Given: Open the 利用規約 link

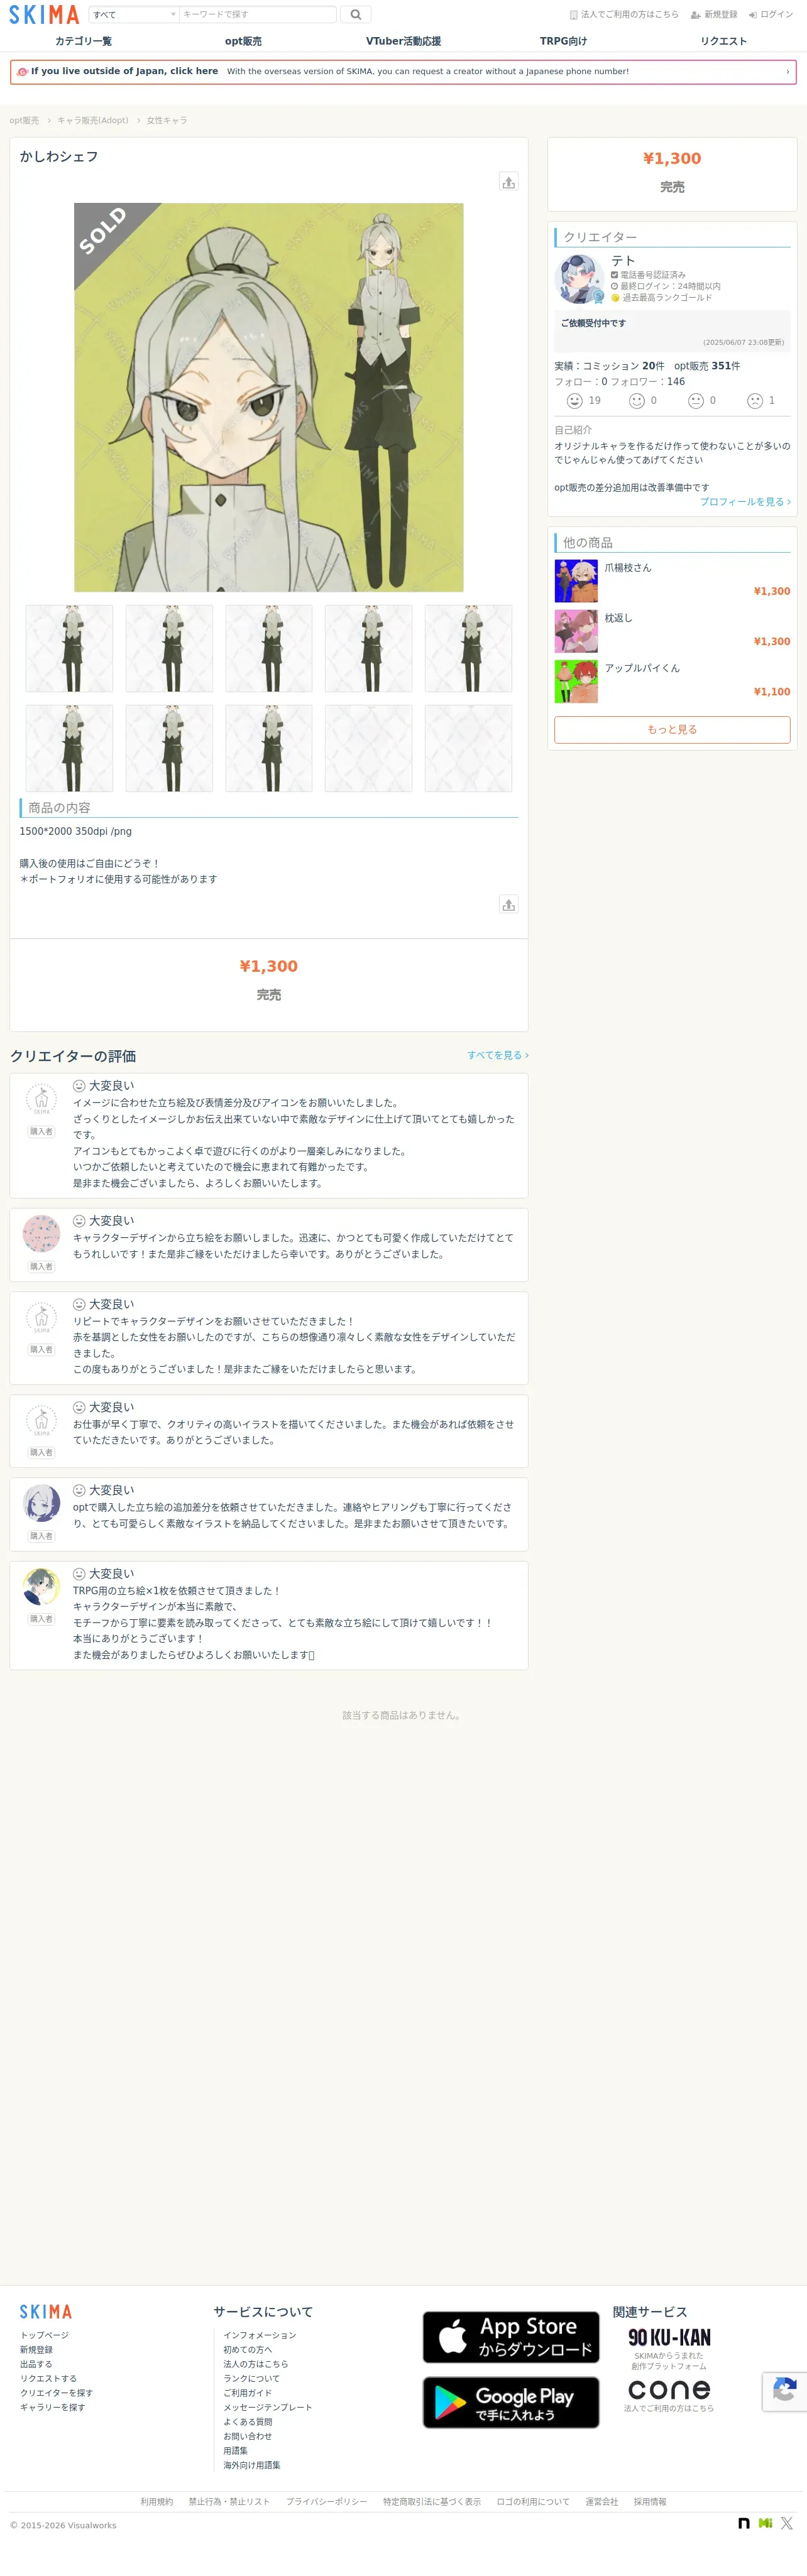Looking at the screenshot, I should coord(157,2502).
